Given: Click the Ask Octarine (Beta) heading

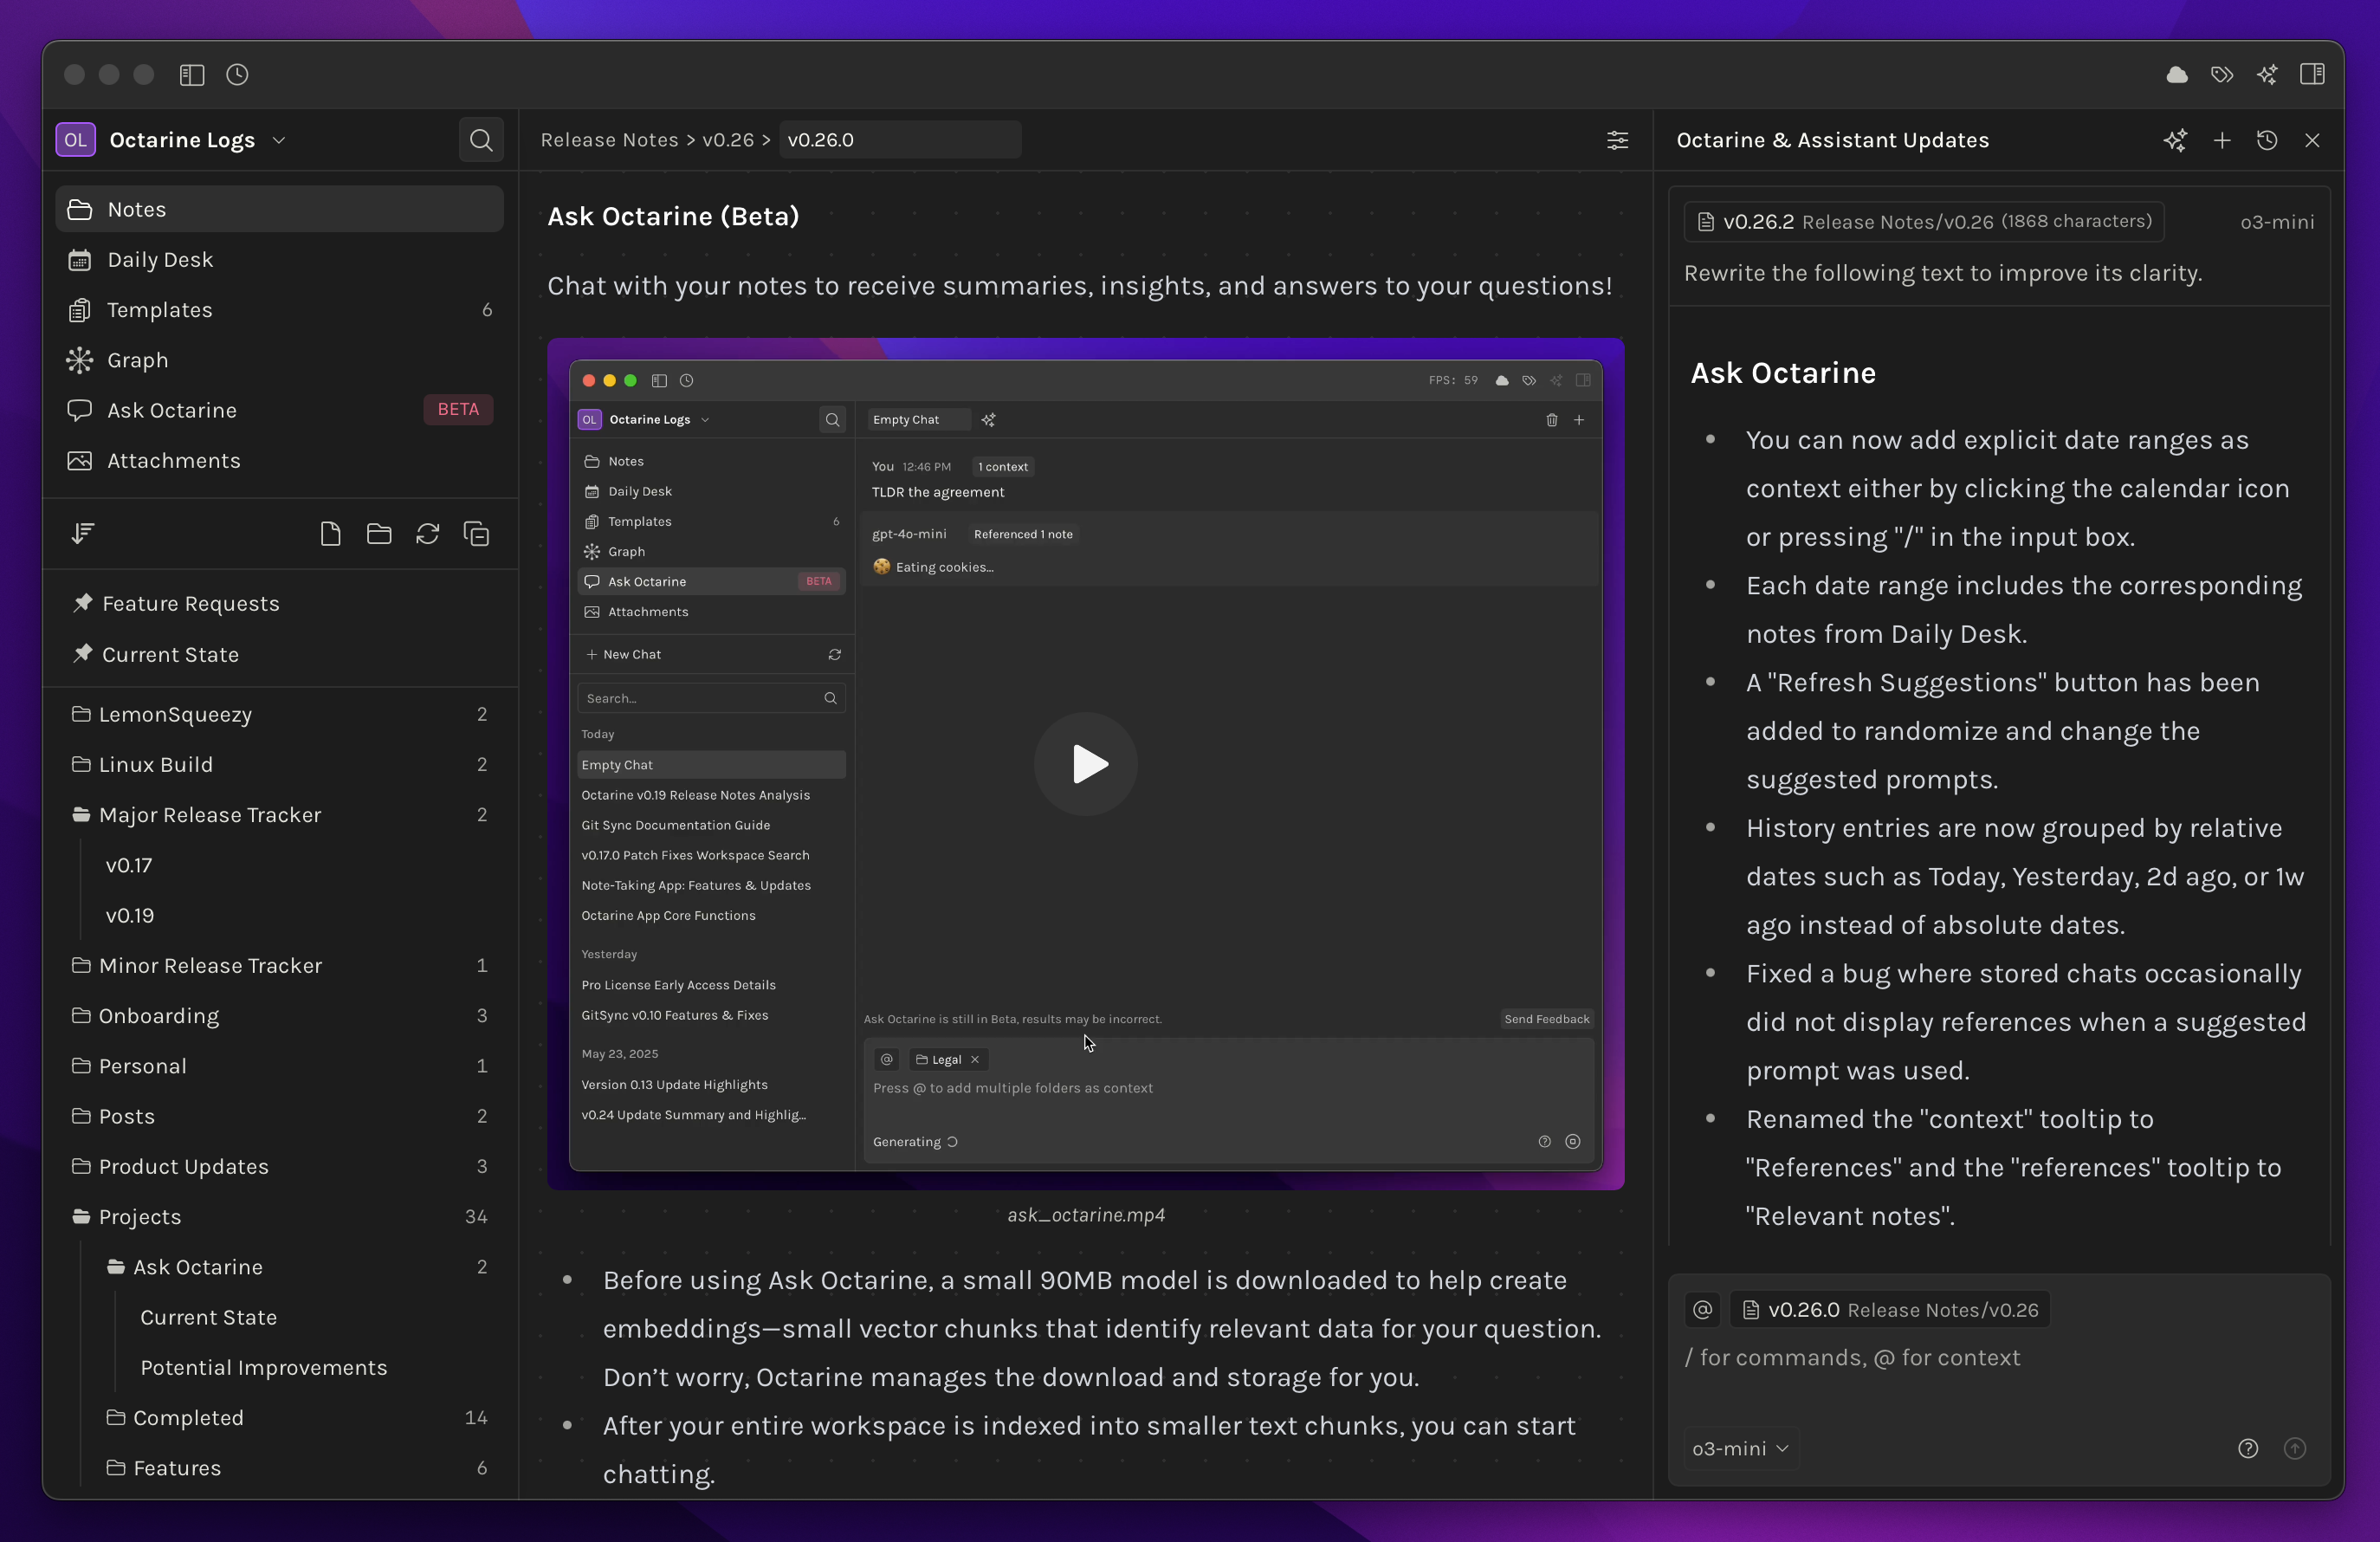Looking at the screenshot, I should [x=673, y=217].
